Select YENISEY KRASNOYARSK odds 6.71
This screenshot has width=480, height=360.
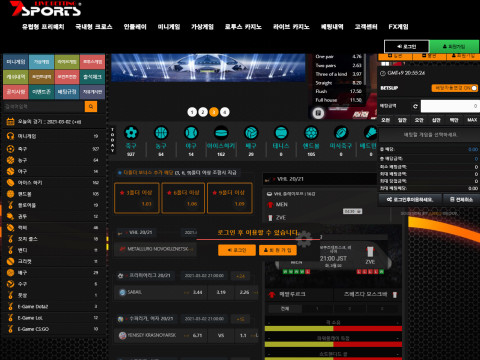(x=197, y=335)
